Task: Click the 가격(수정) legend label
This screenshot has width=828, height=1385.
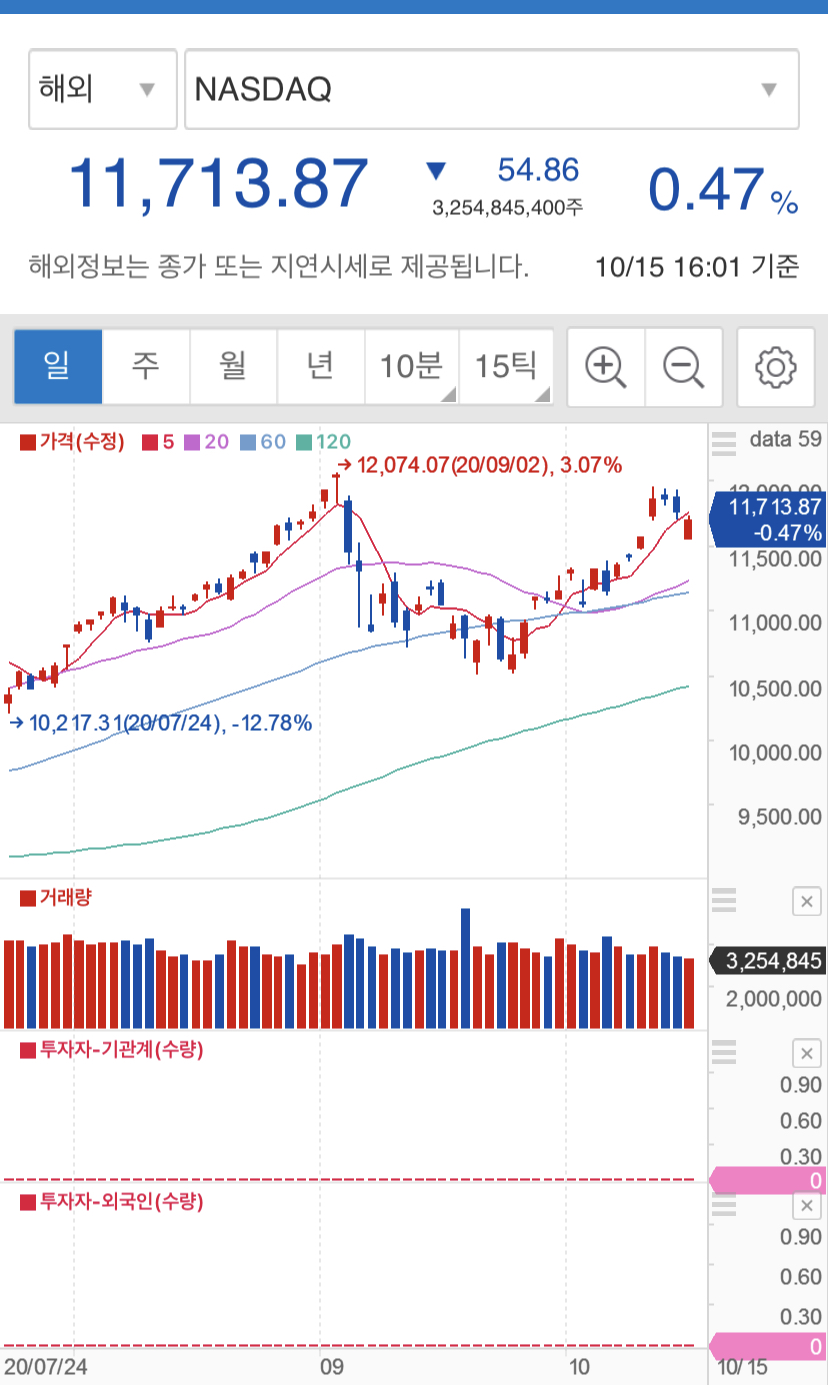Action: (x=72, y=441)
